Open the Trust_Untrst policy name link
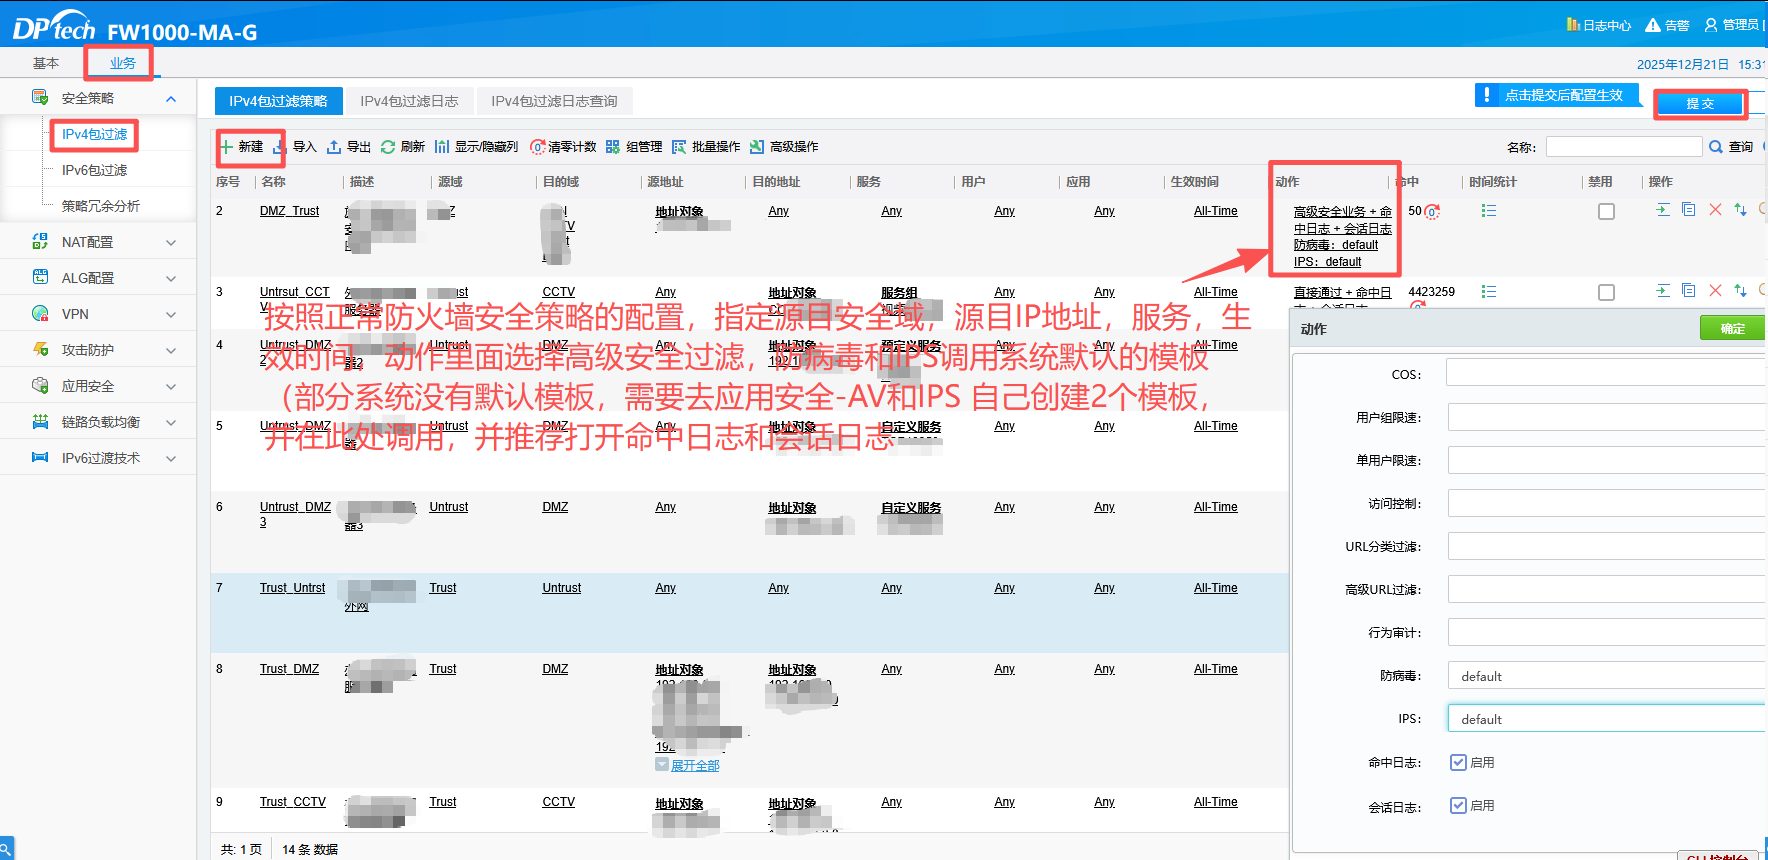The height and width of the screenshot is (860, 1768). pos(292,588)
